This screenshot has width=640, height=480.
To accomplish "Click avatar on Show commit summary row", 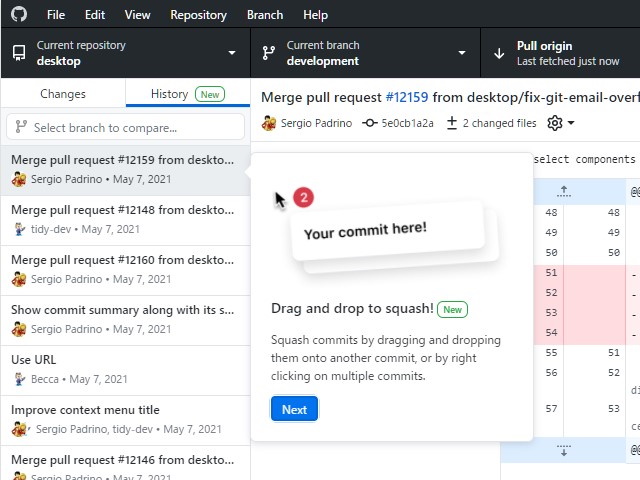I will 19,329.
